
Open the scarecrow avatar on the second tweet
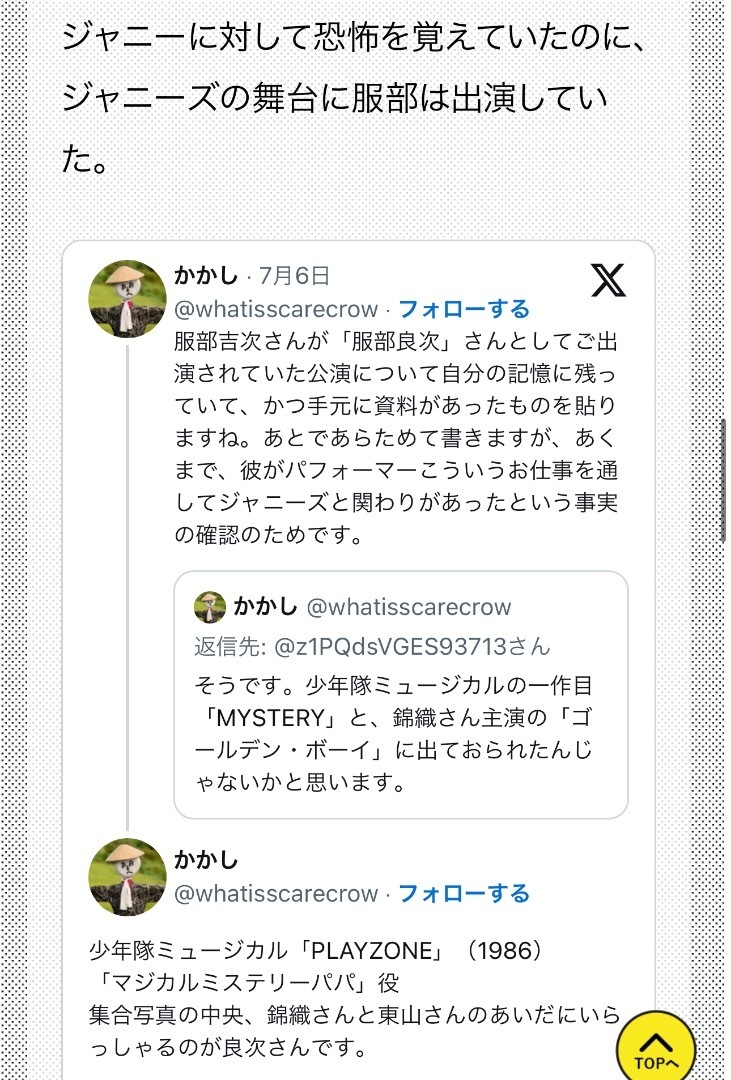127,877
